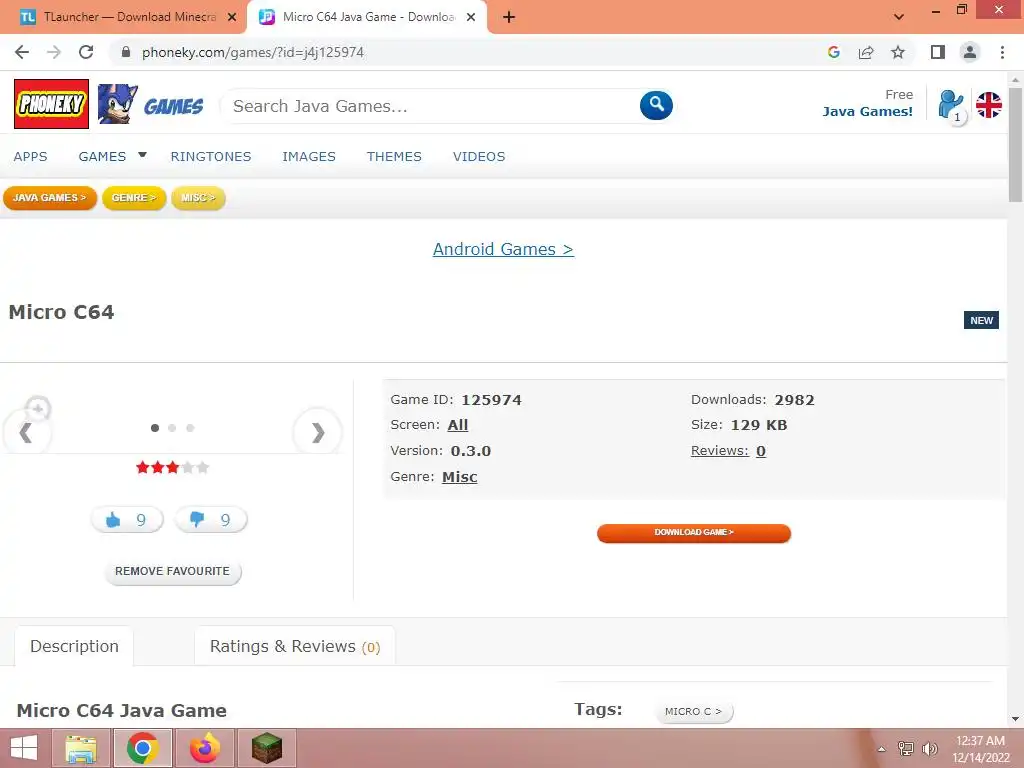Click the JAVA GAMES breadcrumb
The image size is (1024, 768).
50,198
